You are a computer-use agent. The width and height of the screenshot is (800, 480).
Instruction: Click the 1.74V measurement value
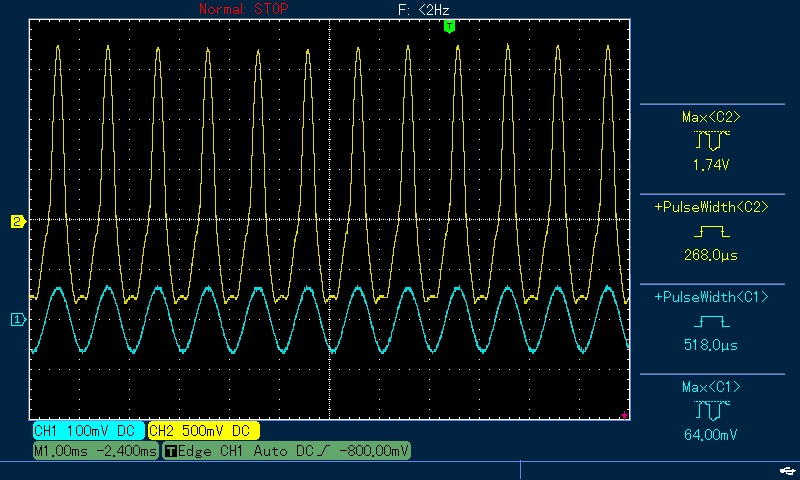coord(711,165)
